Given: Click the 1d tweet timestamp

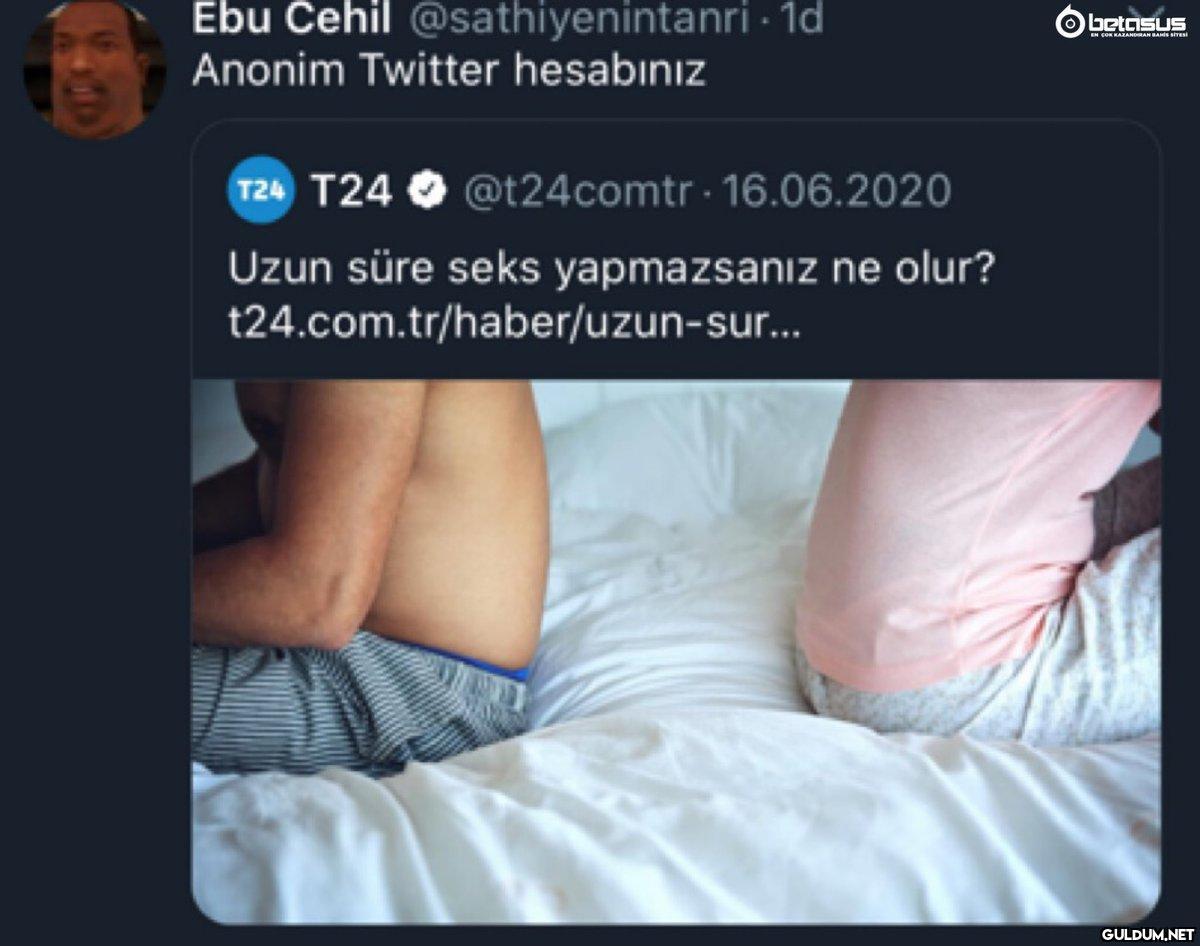Looking at the screenshot, I should (802, 19).
